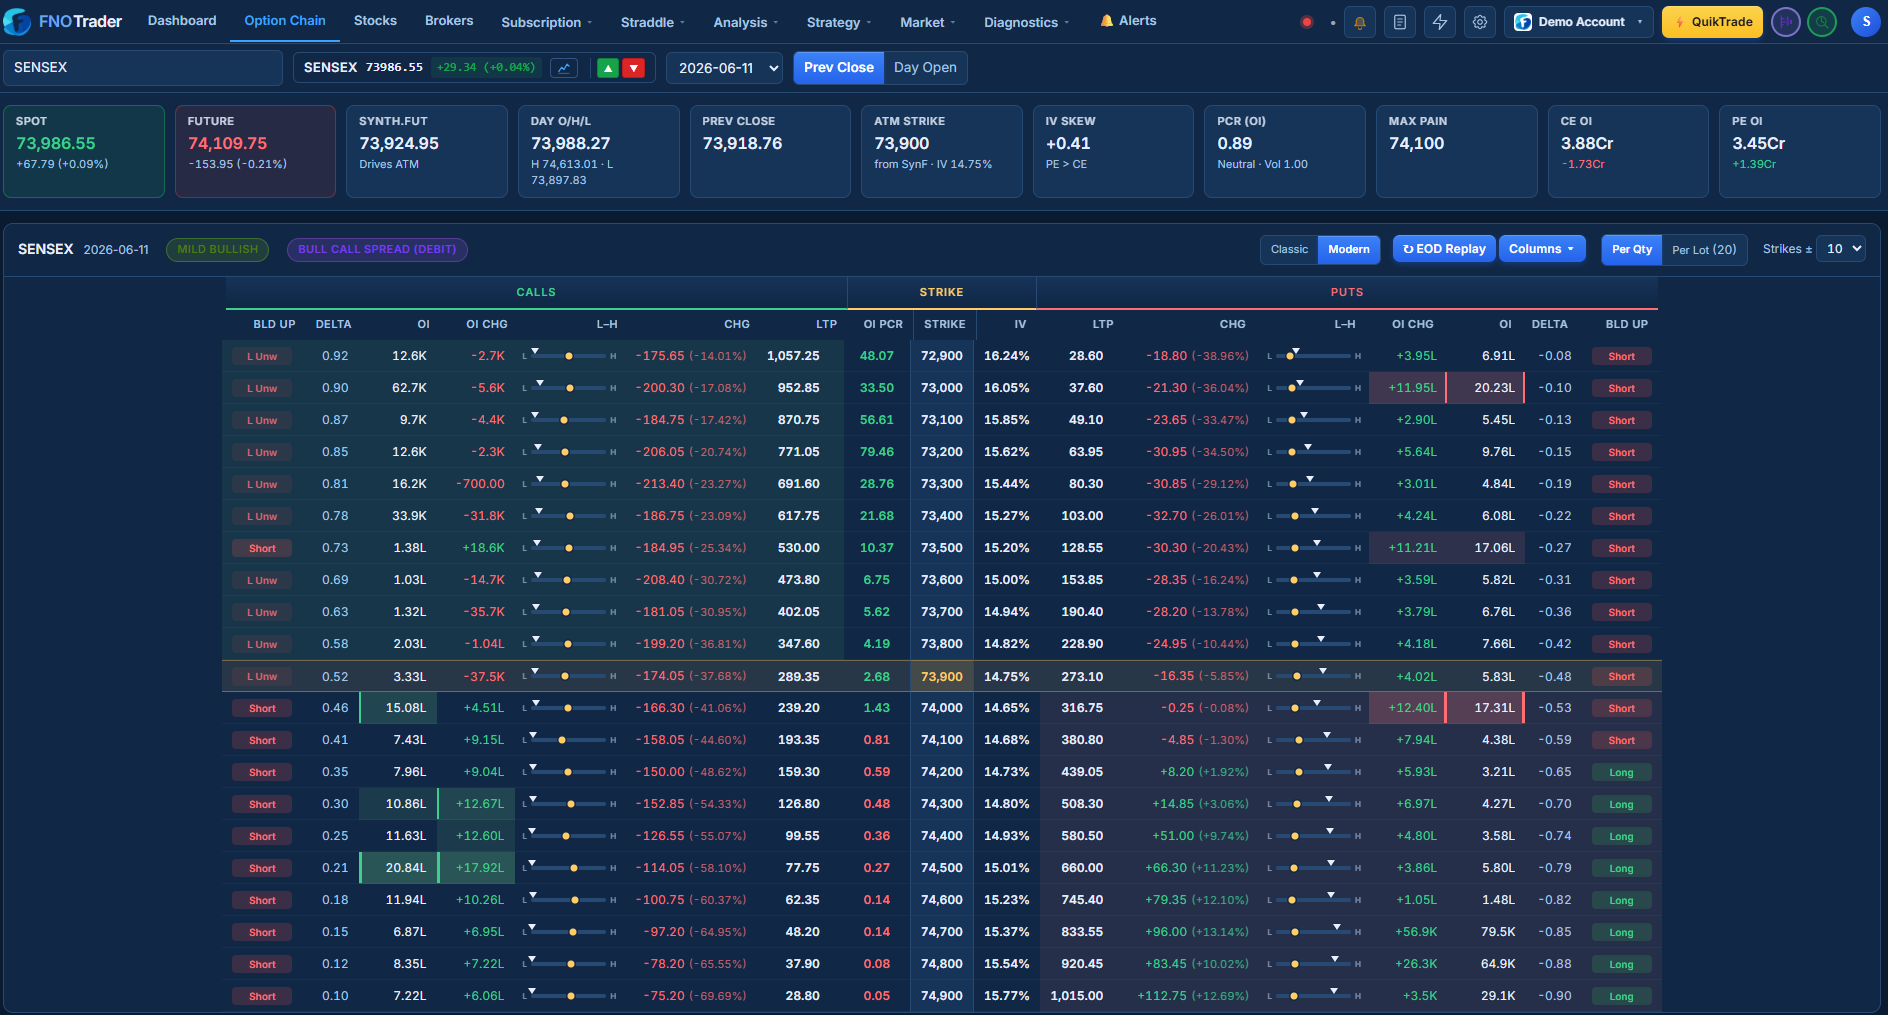Click the green up arrow buy button
This screenshot has height=1015, width=1888.
coord(608,68)
